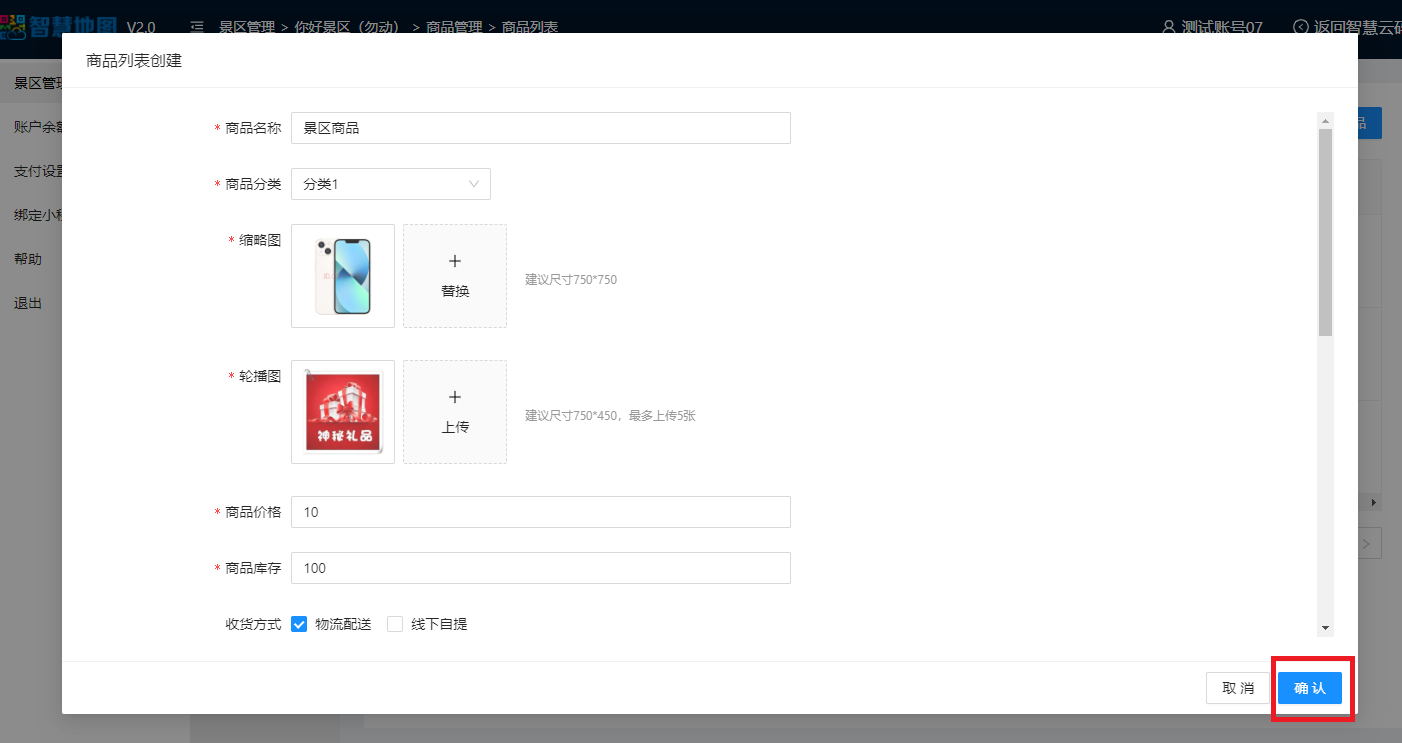Click the back arrow icon for 返回智慧云
This screenshot has height=743, width=1402.
pyautogui.click(x=1300, y=27)
